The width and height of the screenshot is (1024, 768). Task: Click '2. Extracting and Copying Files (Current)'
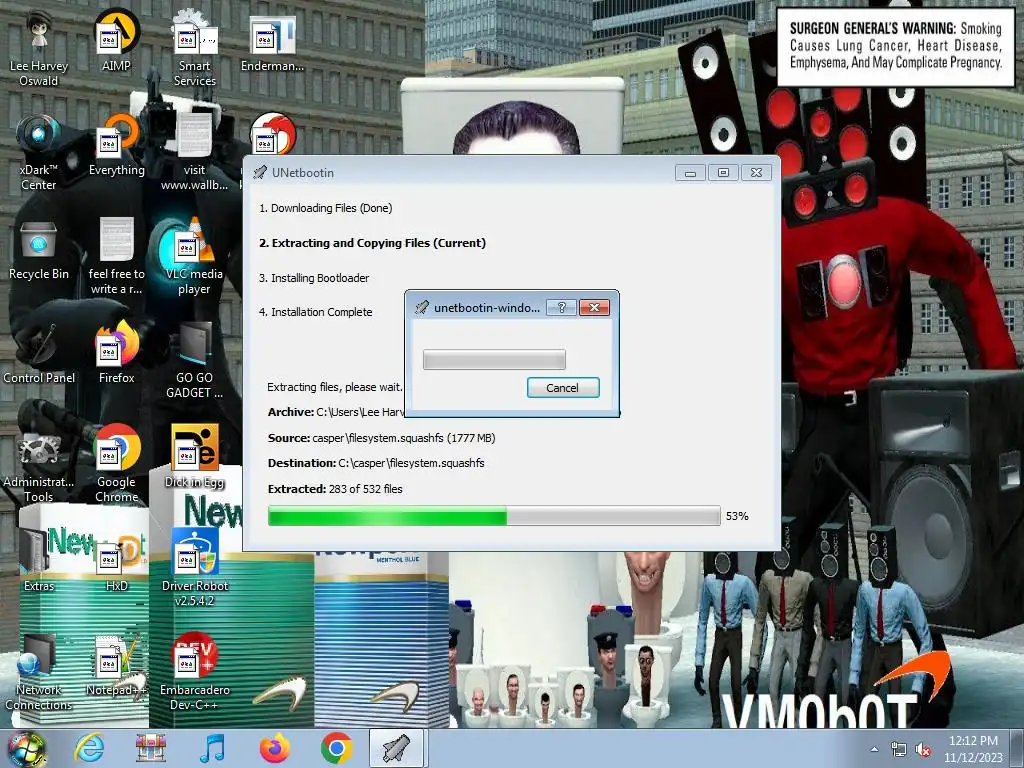372,243
